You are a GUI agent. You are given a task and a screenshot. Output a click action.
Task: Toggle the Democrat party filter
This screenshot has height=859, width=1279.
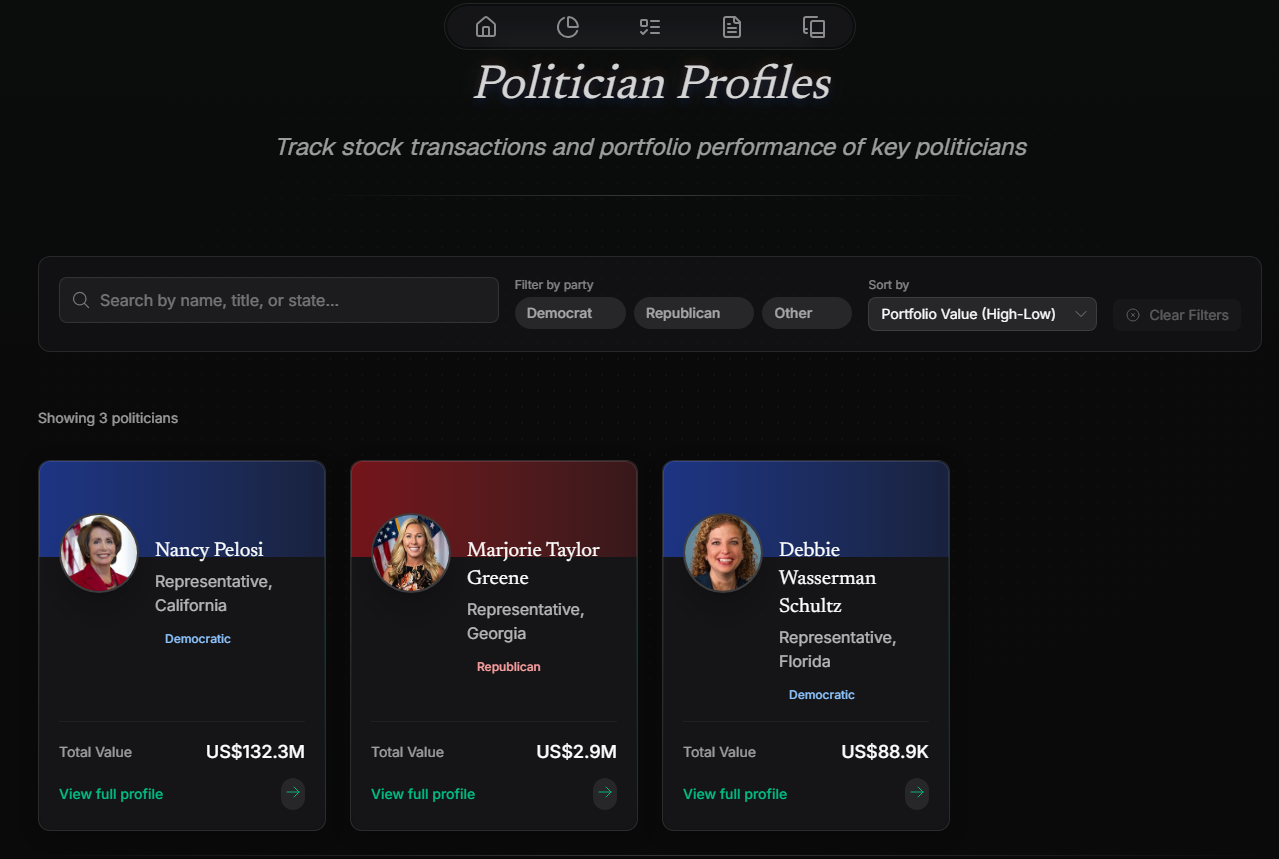tap(570, 312)
